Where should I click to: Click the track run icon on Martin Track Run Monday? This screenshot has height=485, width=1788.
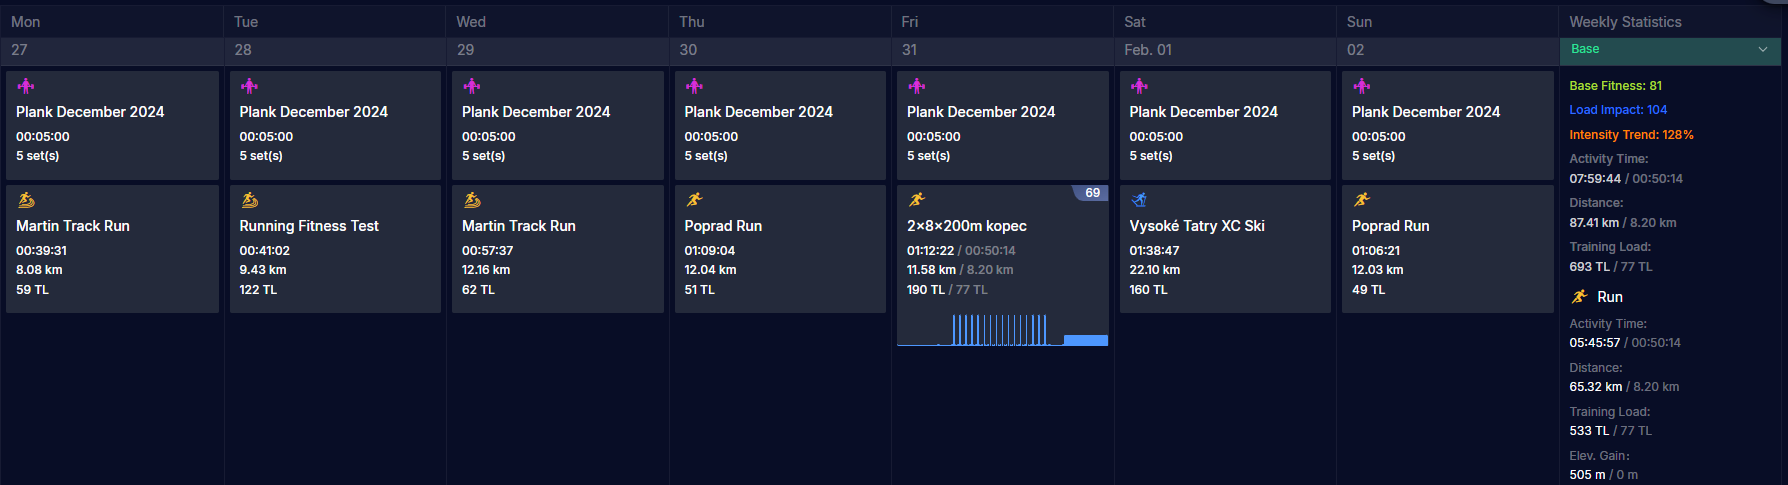tap(26, 200)
